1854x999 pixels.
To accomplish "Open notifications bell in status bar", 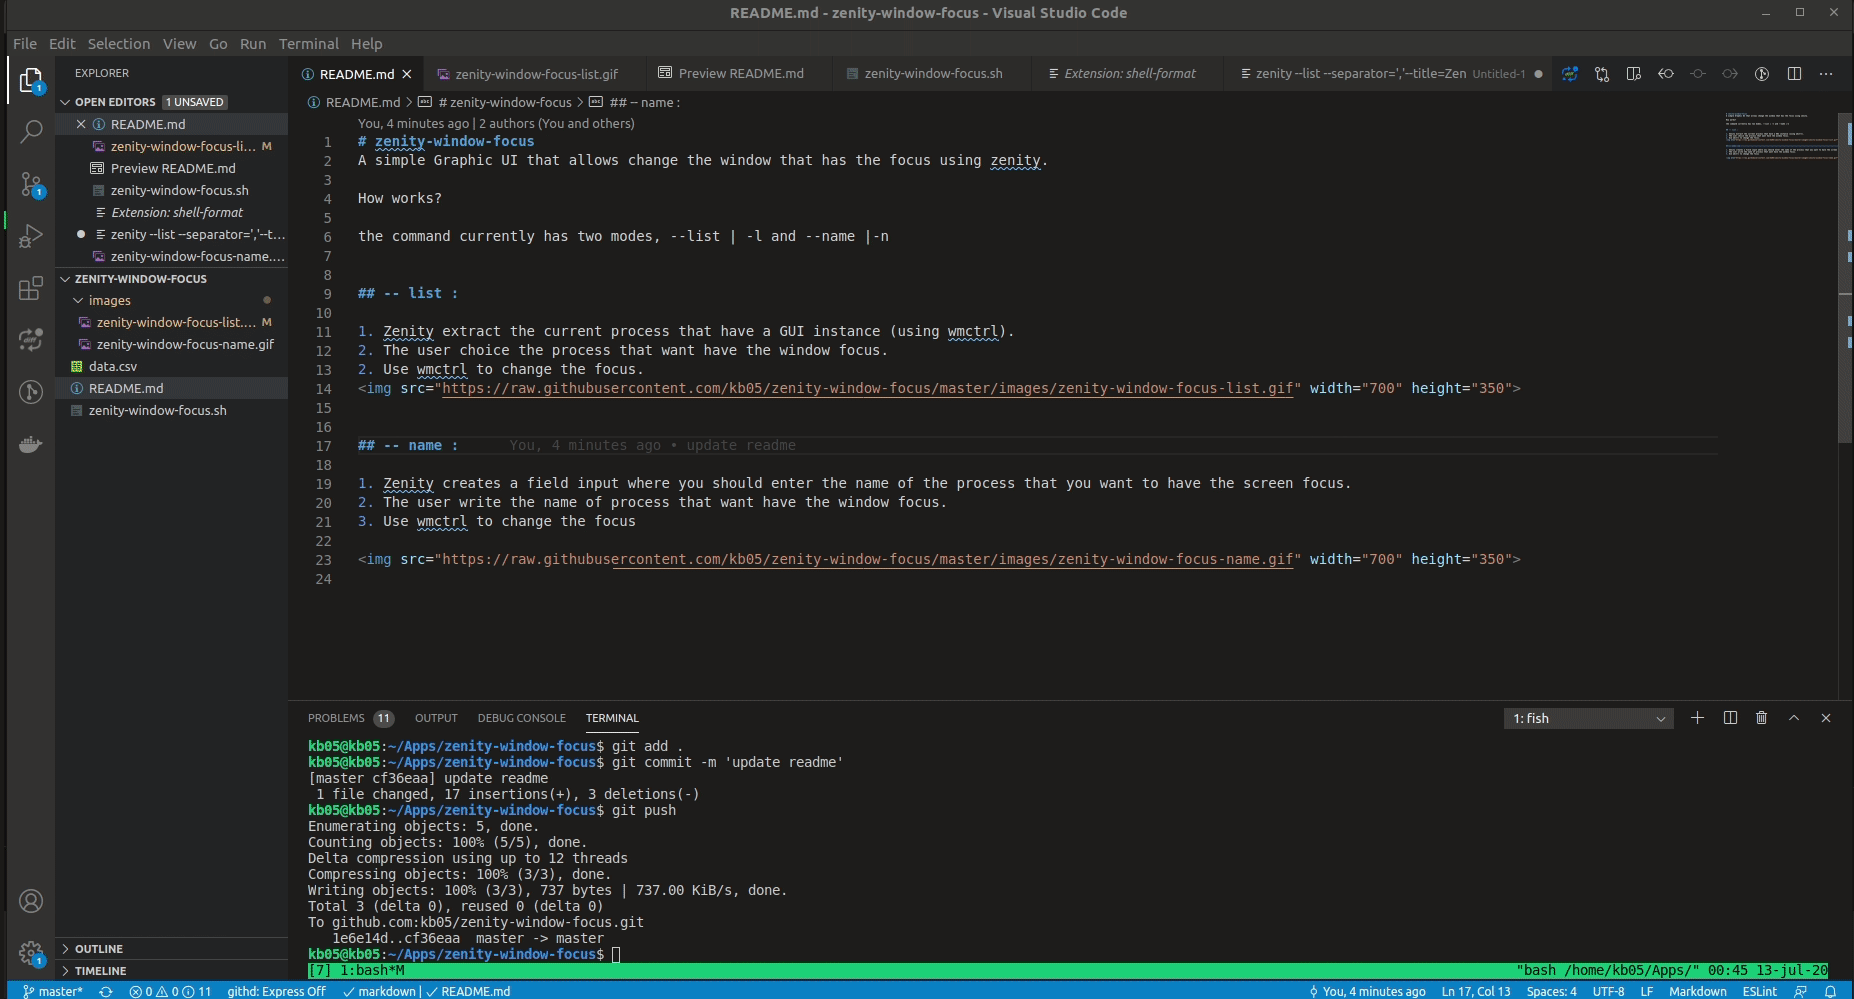I will 1830,991.
